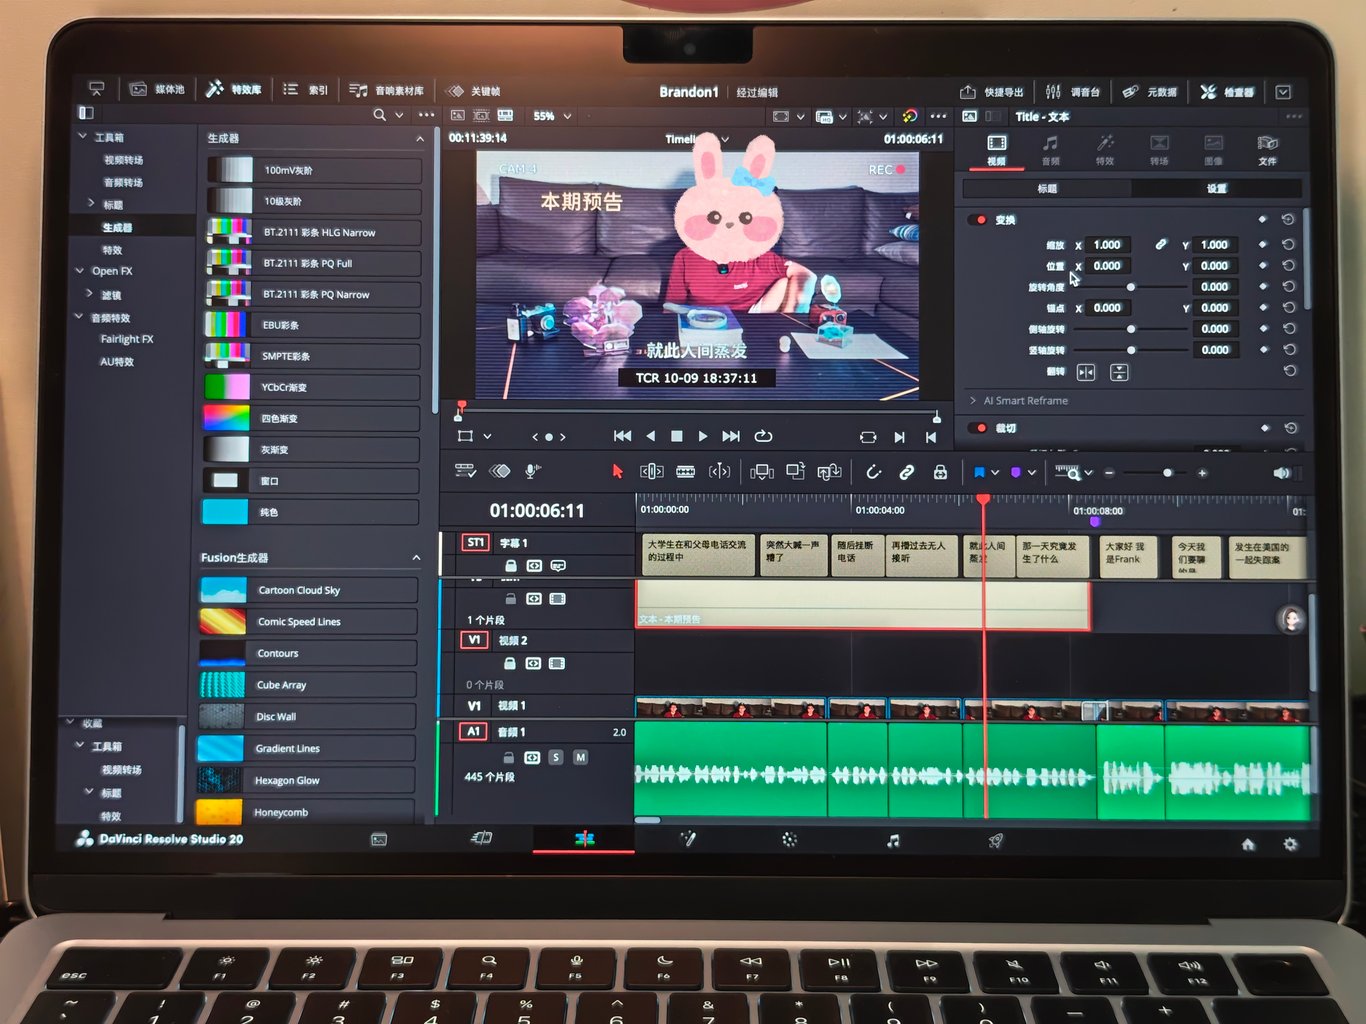Open the viewer zoom 55% dropdown

(x=552, y=116)
